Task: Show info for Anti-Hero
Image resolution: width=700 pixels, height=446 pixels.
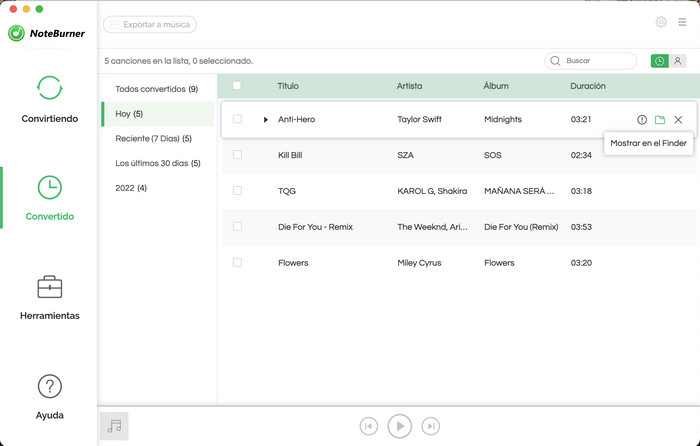Action: point(642,120)
